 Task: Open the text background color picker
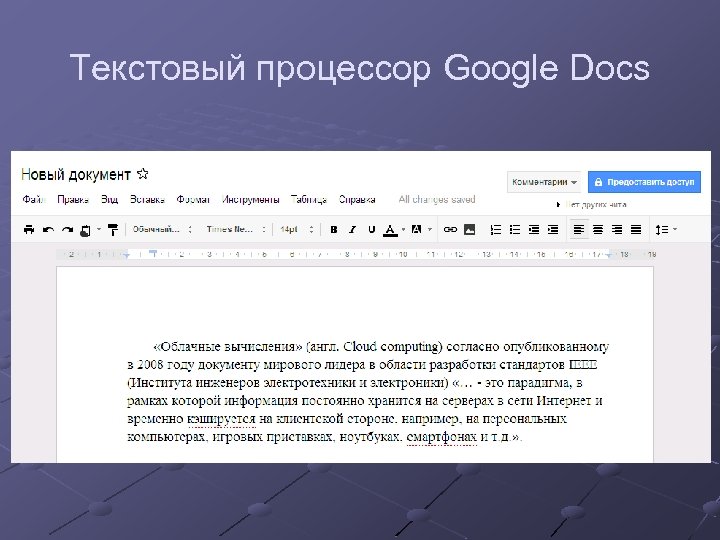tap(416, 229)
